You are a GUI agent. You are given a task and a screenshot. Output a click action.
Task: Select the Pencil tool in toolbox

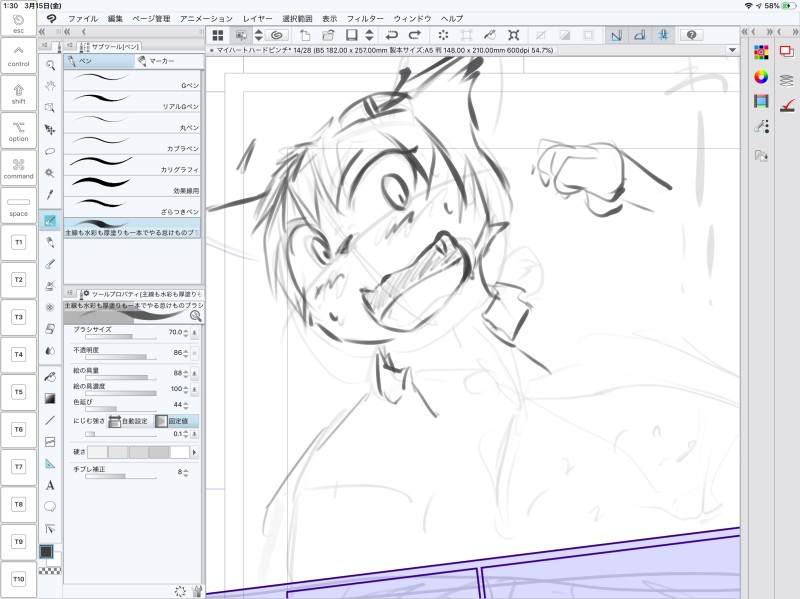pyautogui.click(x=50, y=242)
